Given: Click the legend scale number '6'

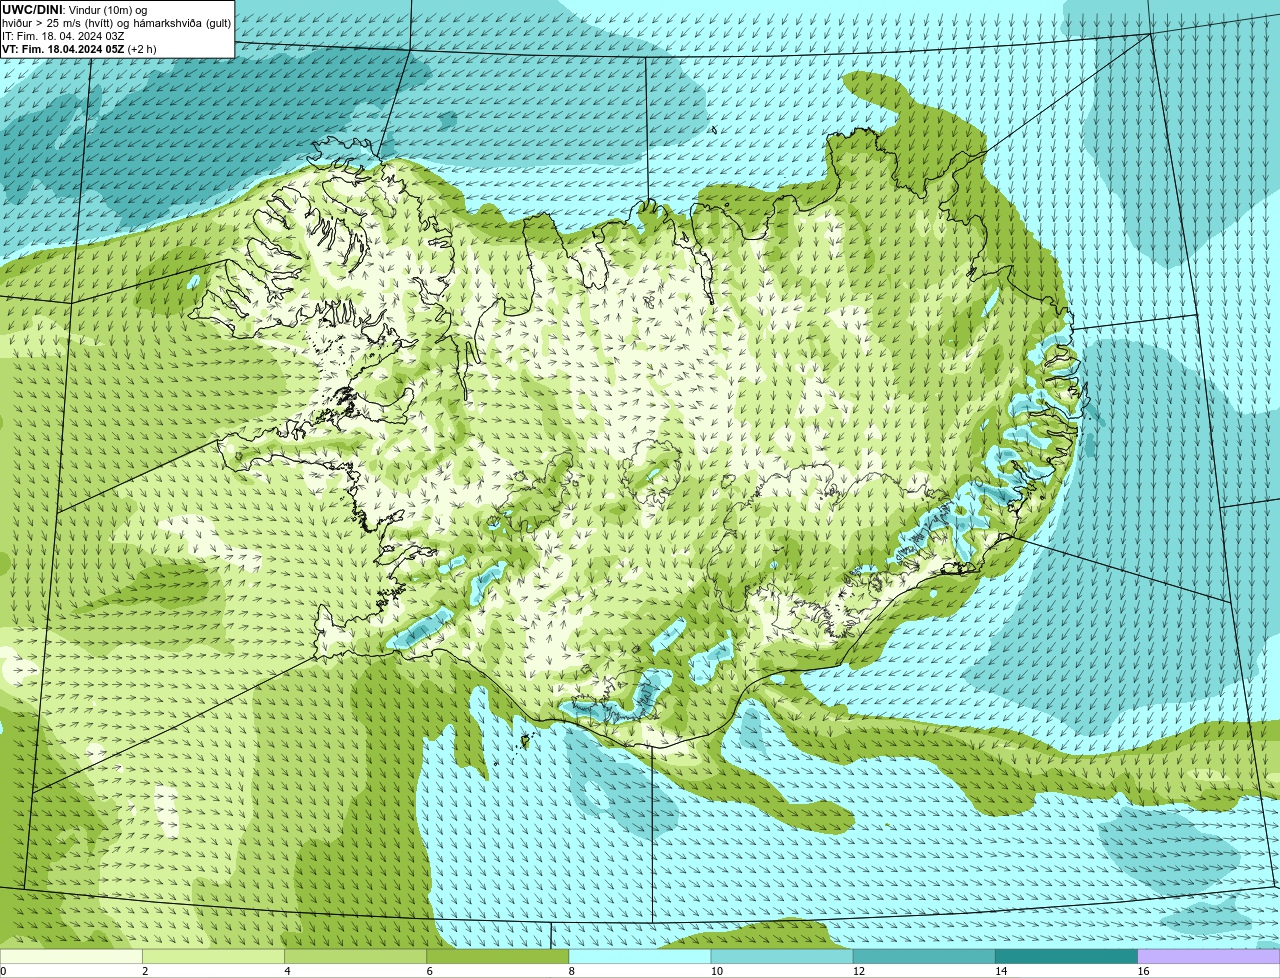Looking at the screenshot, I should point(429,971).
